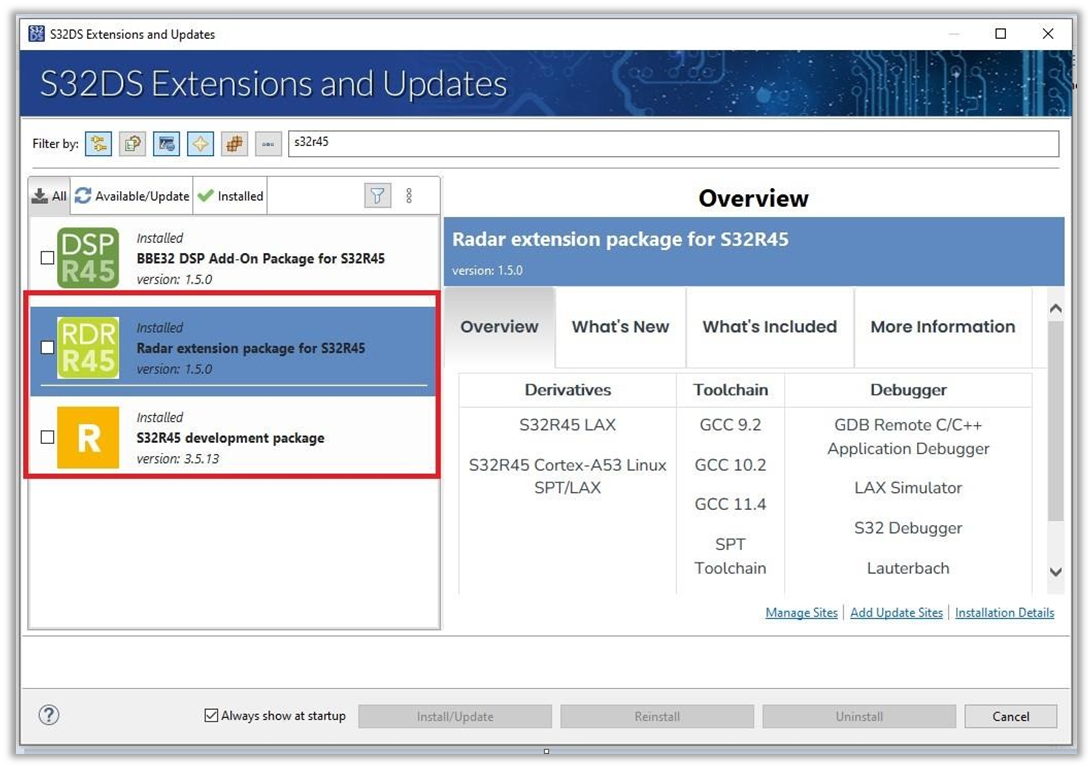Open the vertical three-dot menu near the filter
This screenshot has width=1092, height=768.
(x=409, y=195)
